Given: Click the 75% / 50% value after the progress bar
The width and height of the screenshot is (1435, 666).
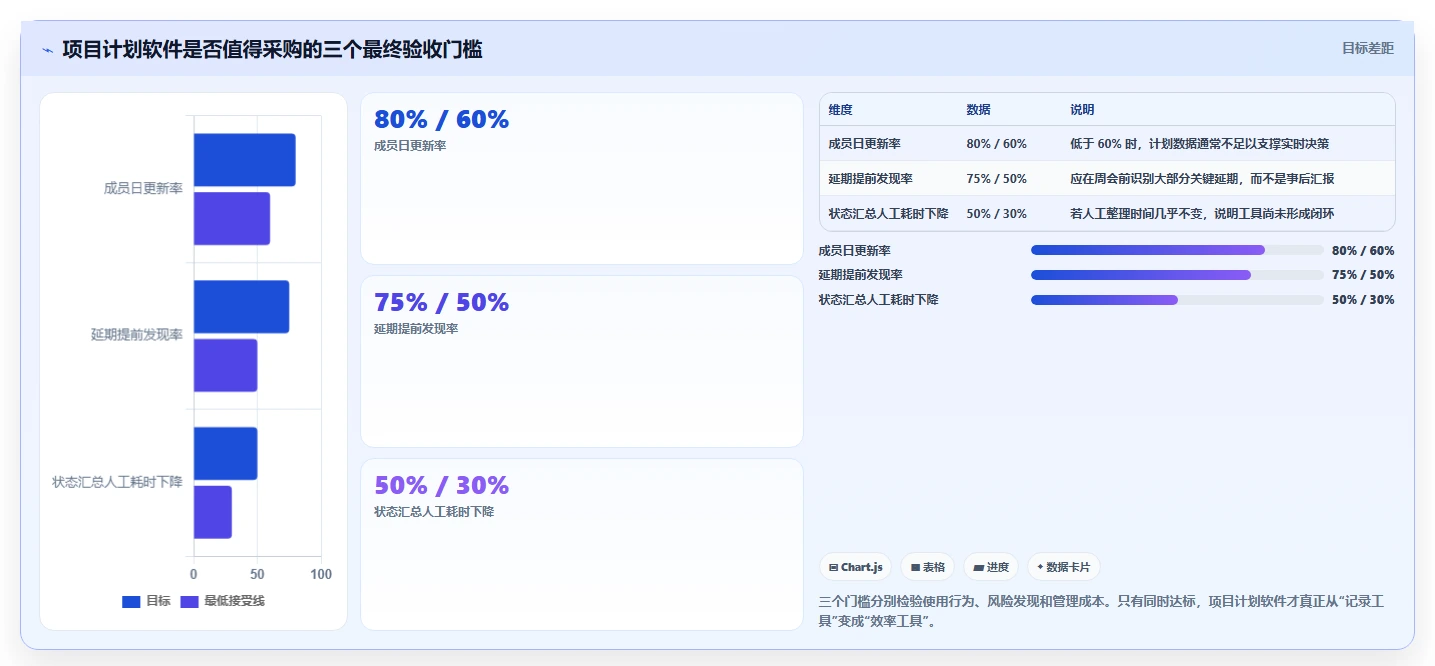Looking at the screenshot, I should pyautogui.click(x=1363, y=275).
